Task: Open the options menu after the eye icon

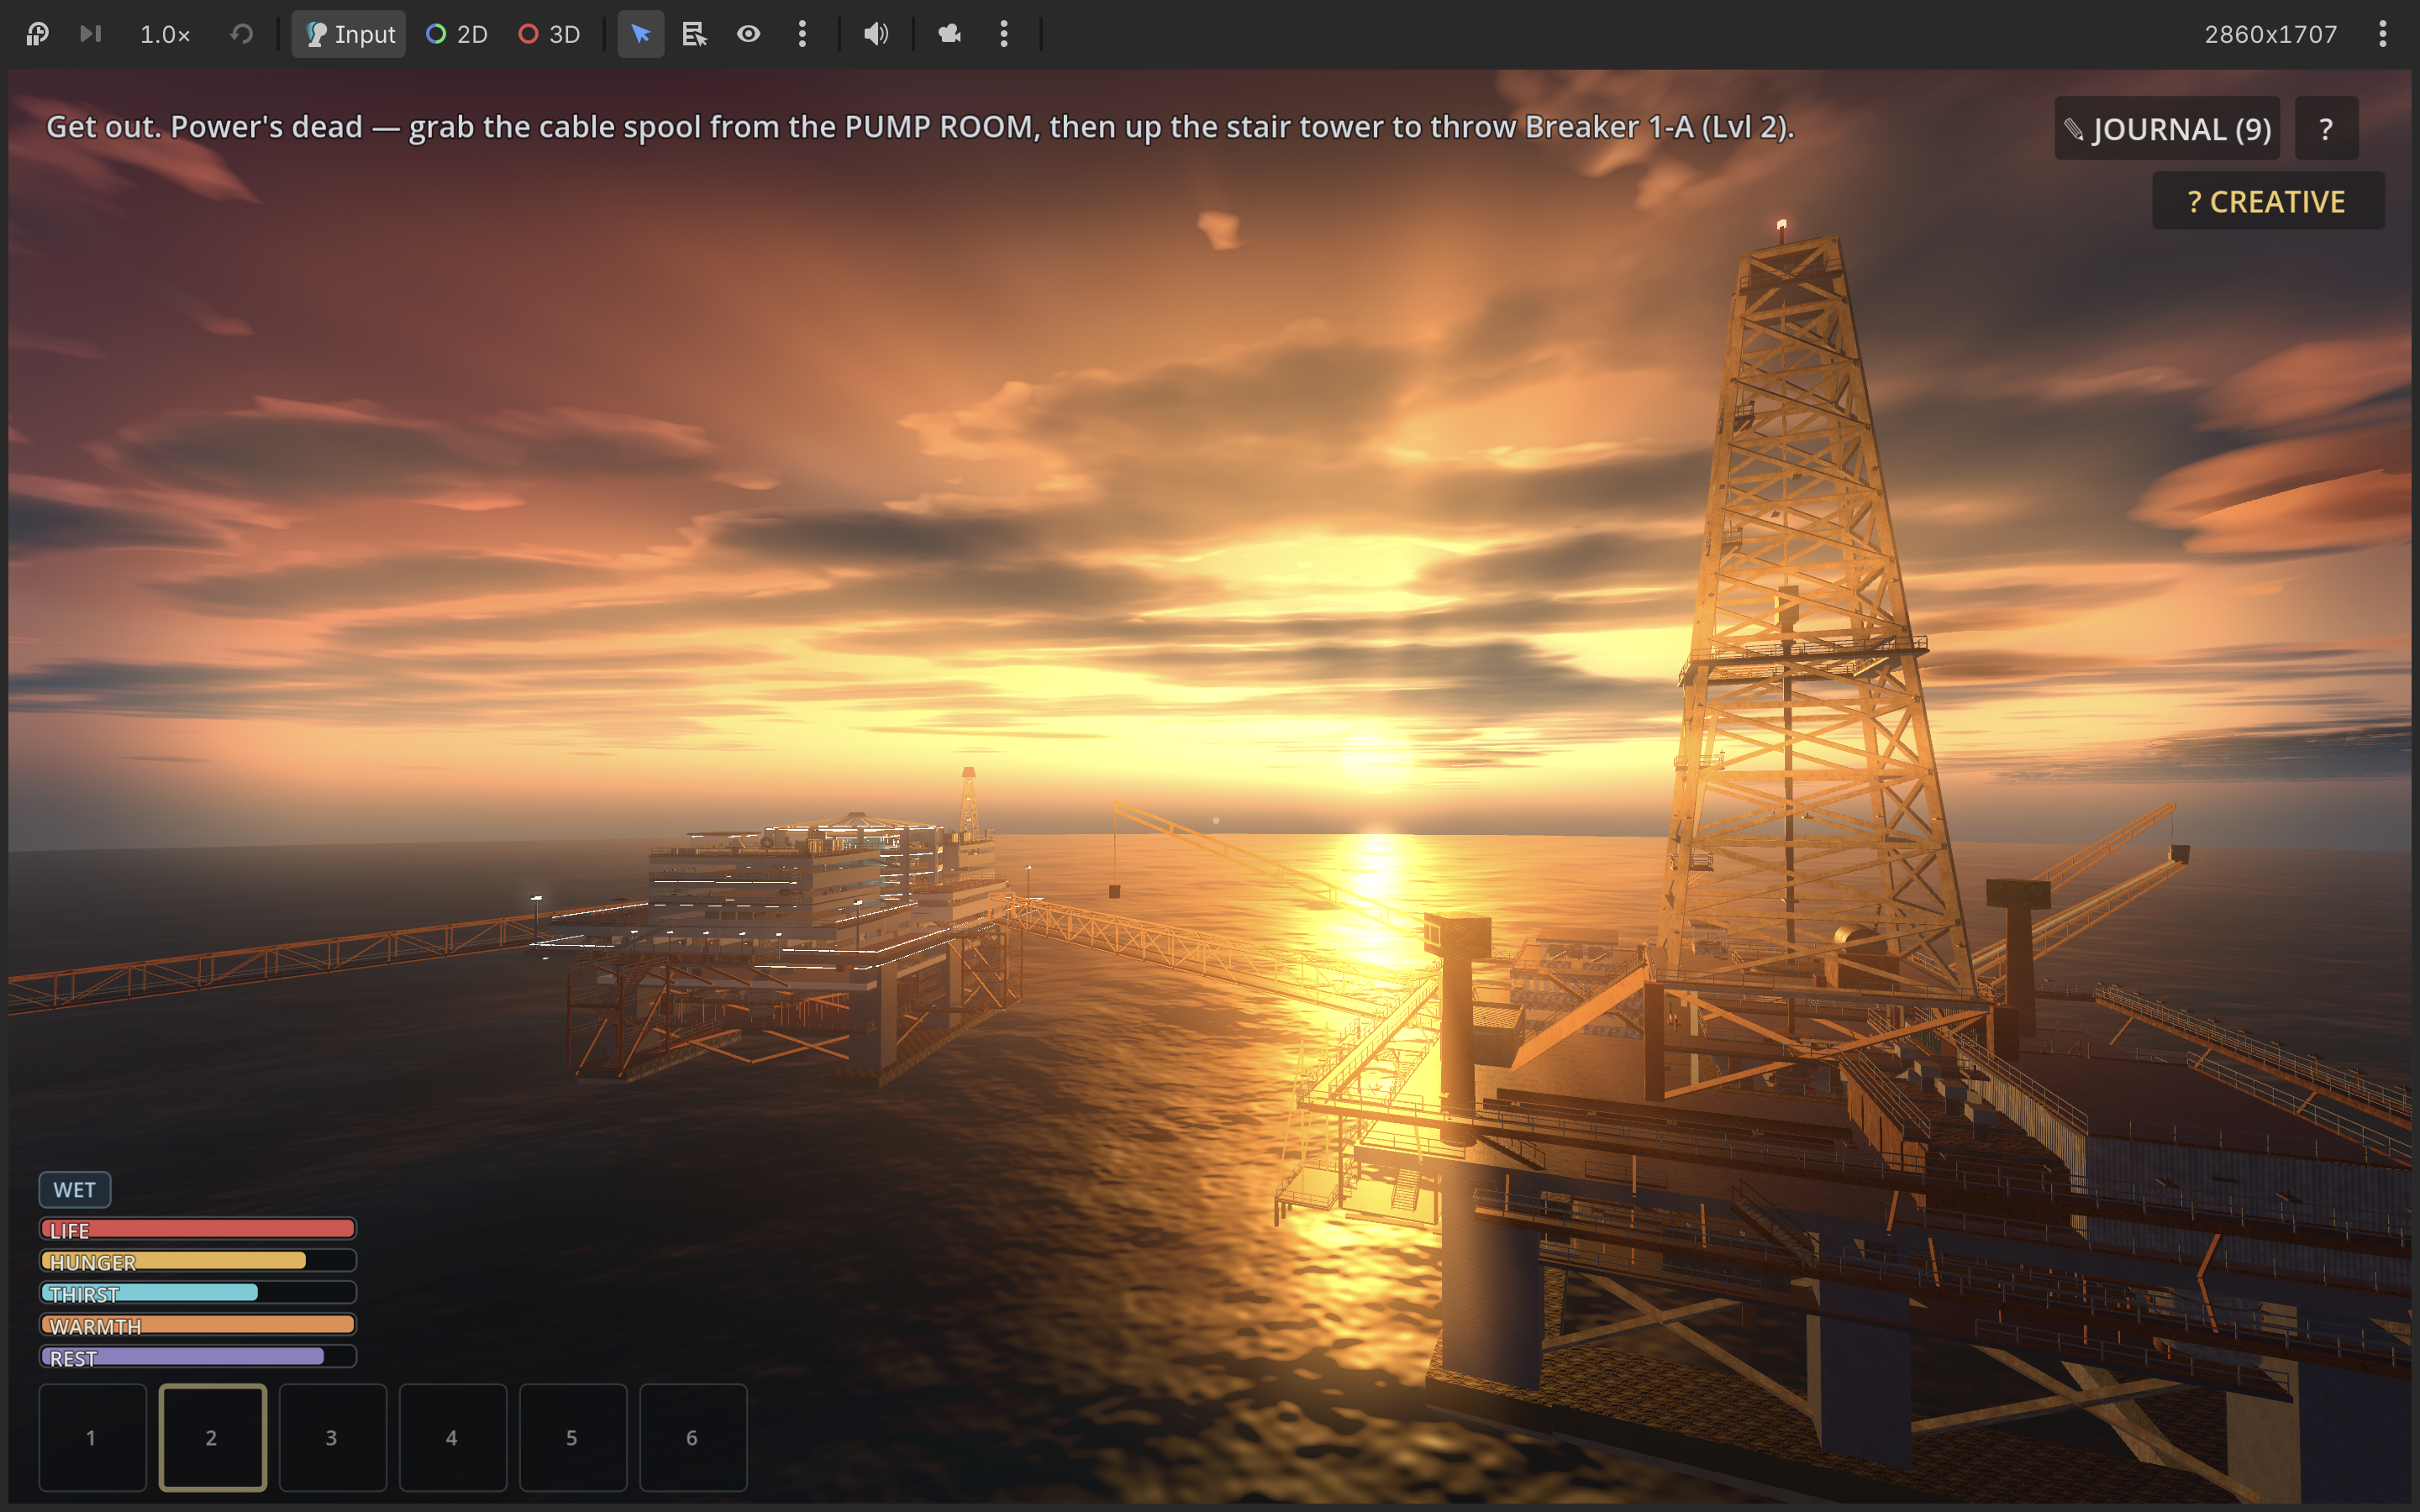Action: (x=802, y=34)
